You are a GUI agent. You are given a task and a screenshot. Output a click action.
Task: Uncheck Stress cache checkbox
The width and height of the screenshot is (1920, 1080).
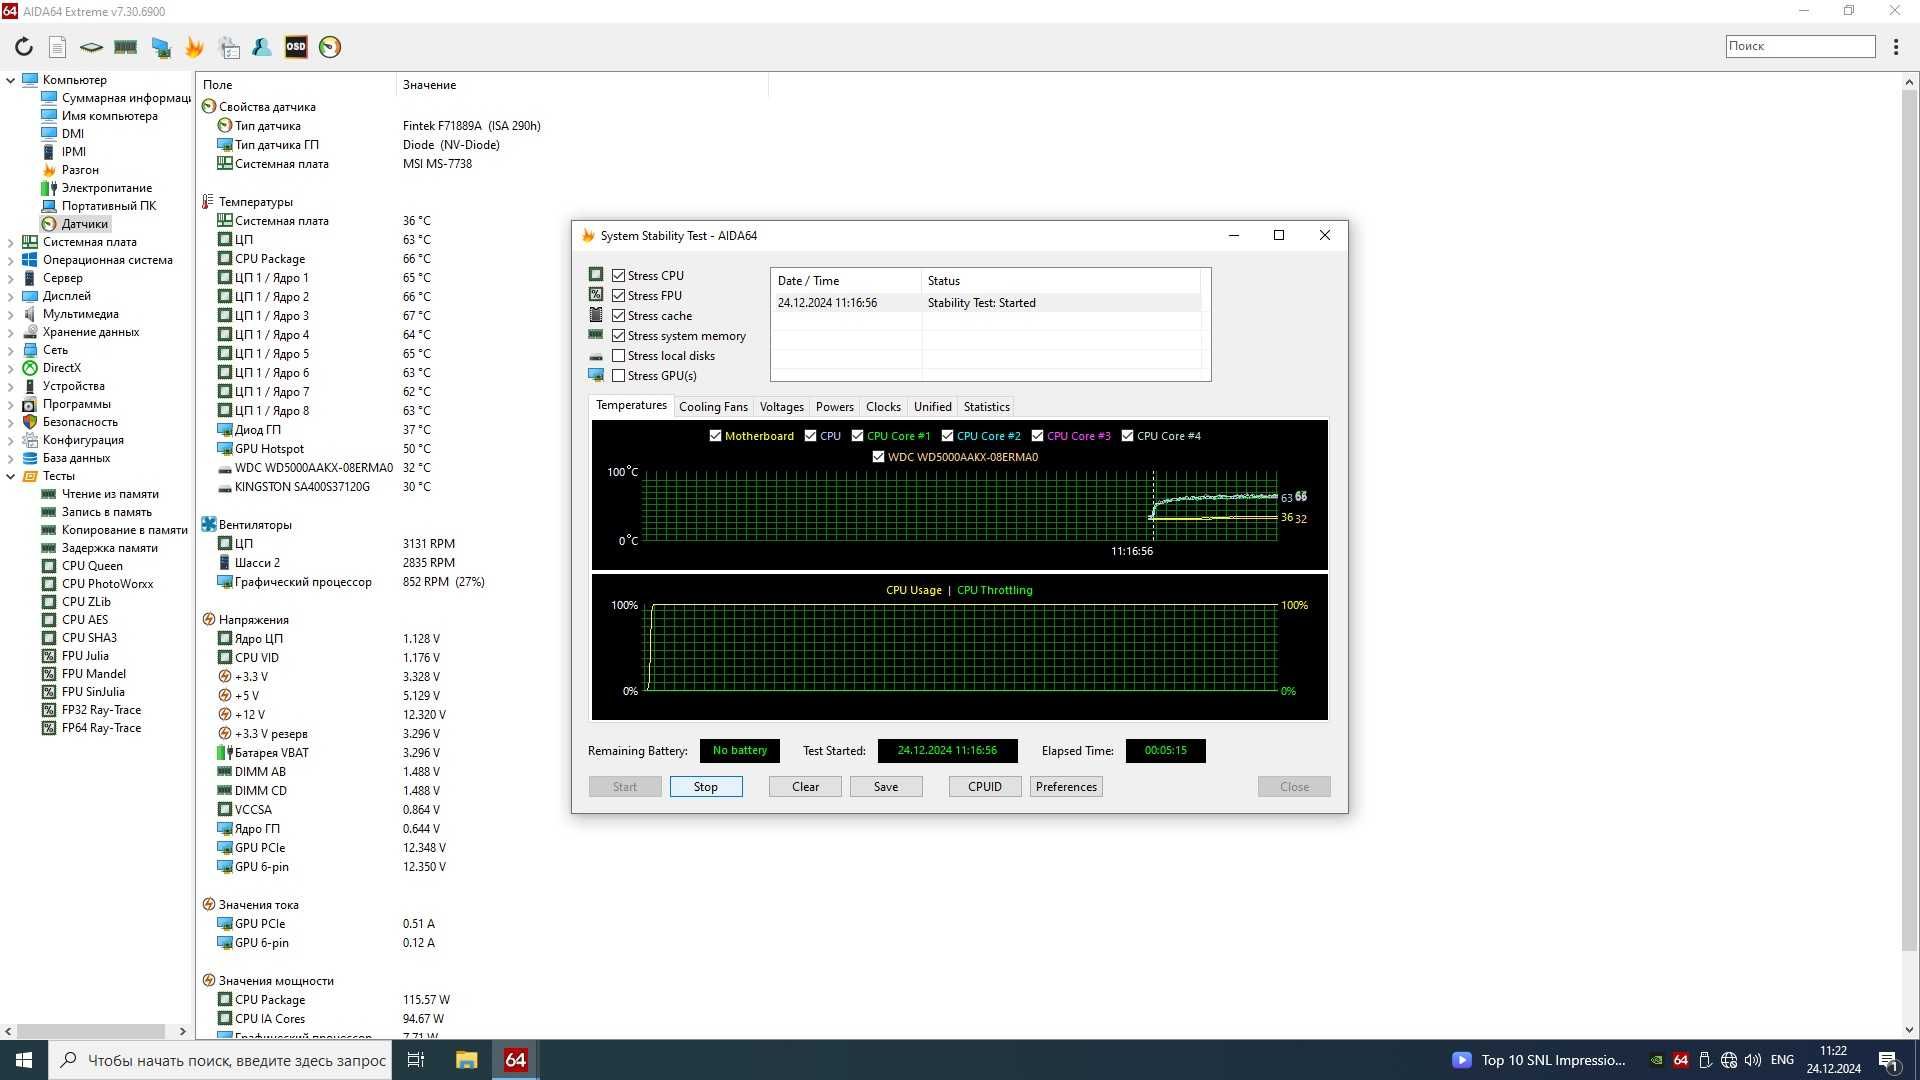[618, 316]
